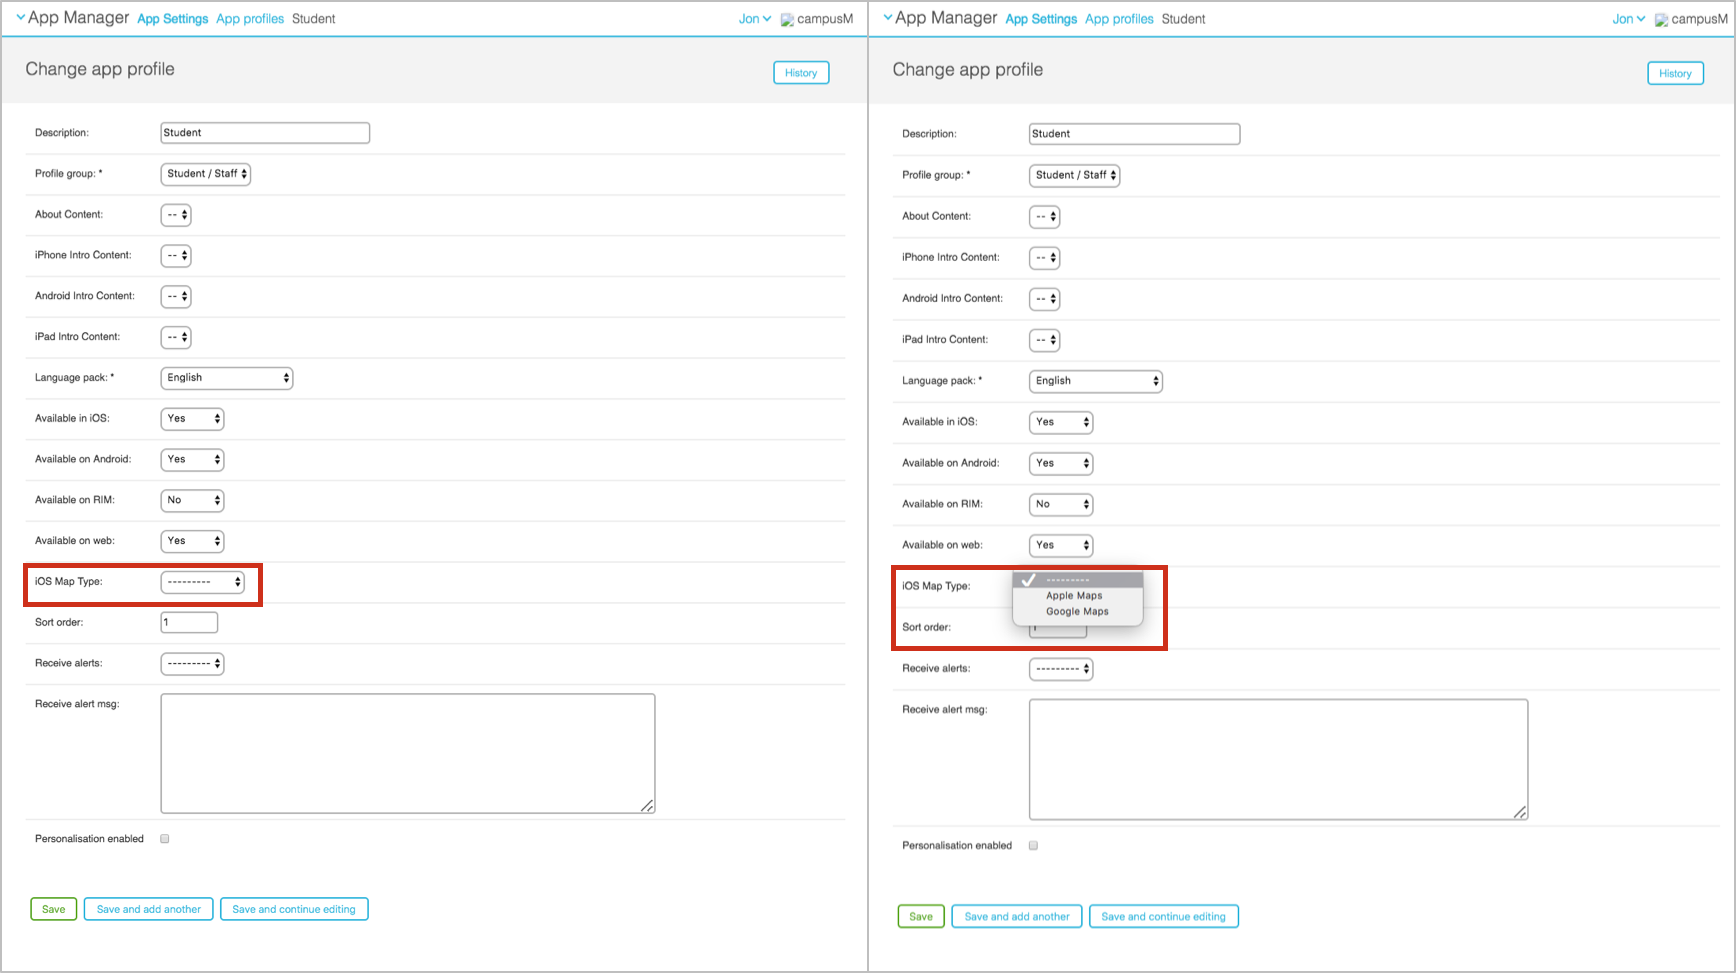Click Save button in right panel

[x=921, y=916]
